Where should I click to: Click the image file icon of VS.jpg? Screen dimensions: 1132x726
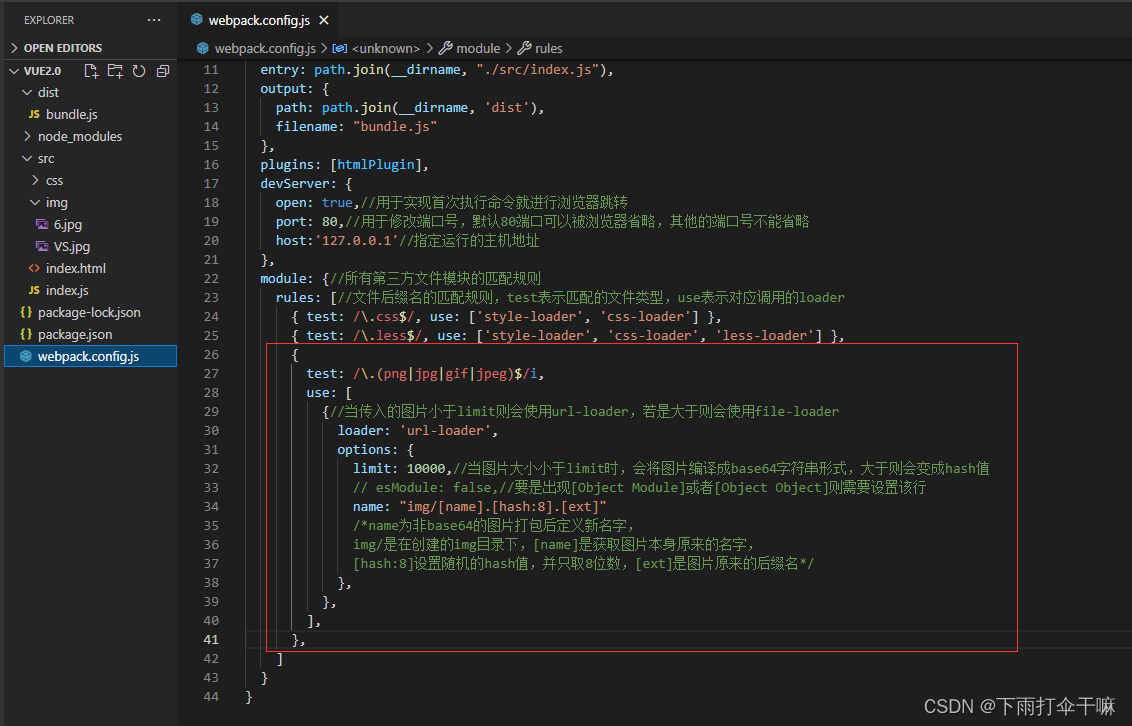pyautogui.click(x=43, y=246)
